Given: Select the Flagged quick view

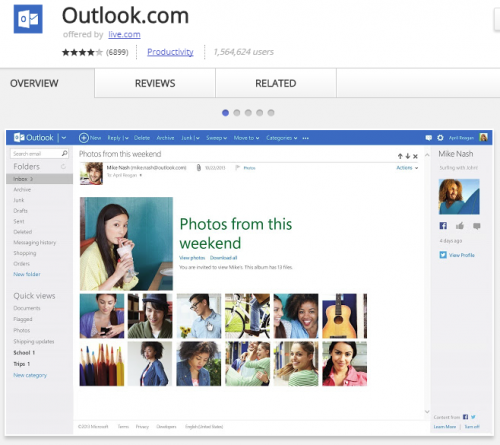Looking at the screenshot, I should coord(23,319).
